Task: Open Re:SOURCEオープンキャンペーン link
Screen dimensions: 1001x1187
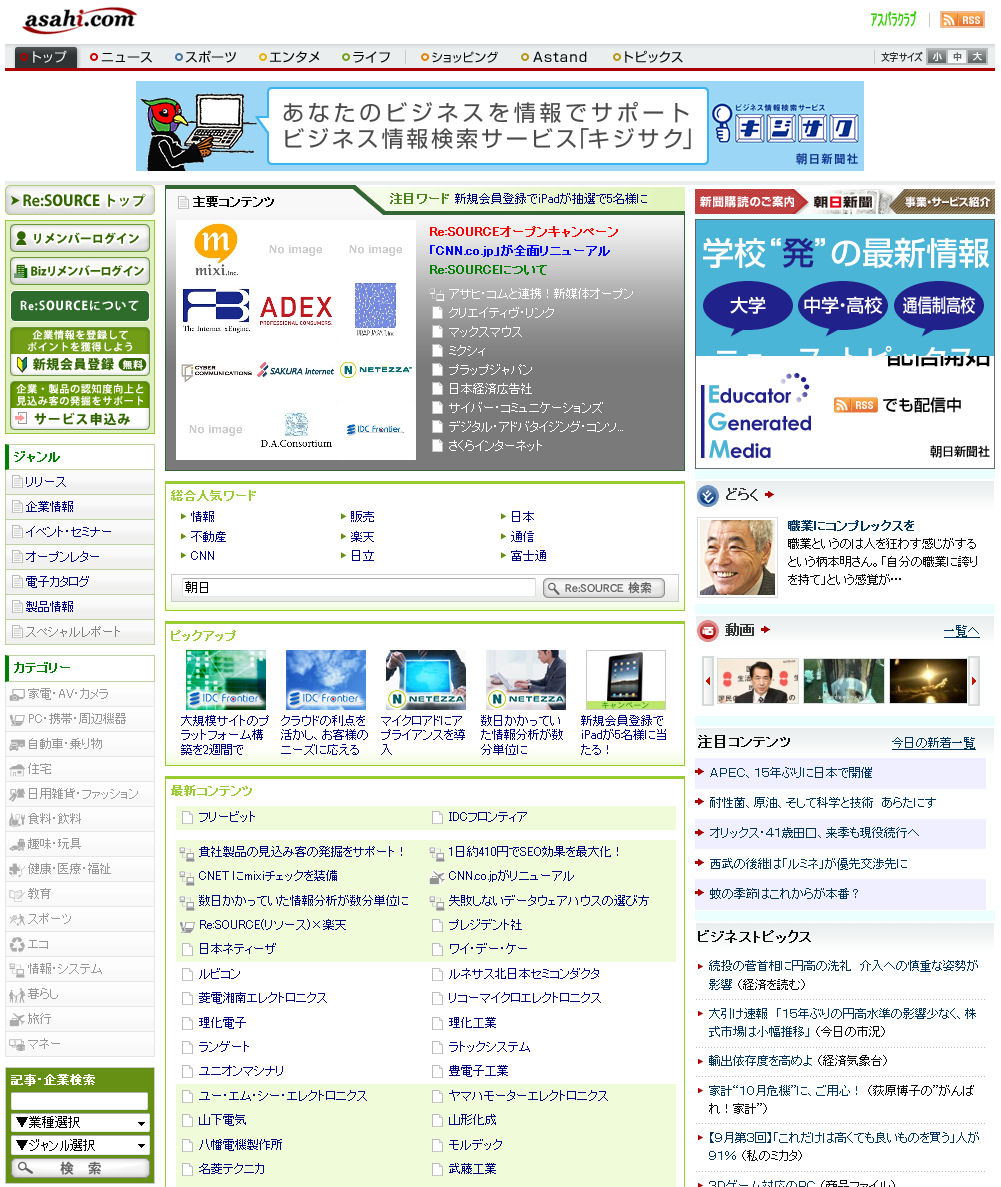Action: click(x=523, y=232)
